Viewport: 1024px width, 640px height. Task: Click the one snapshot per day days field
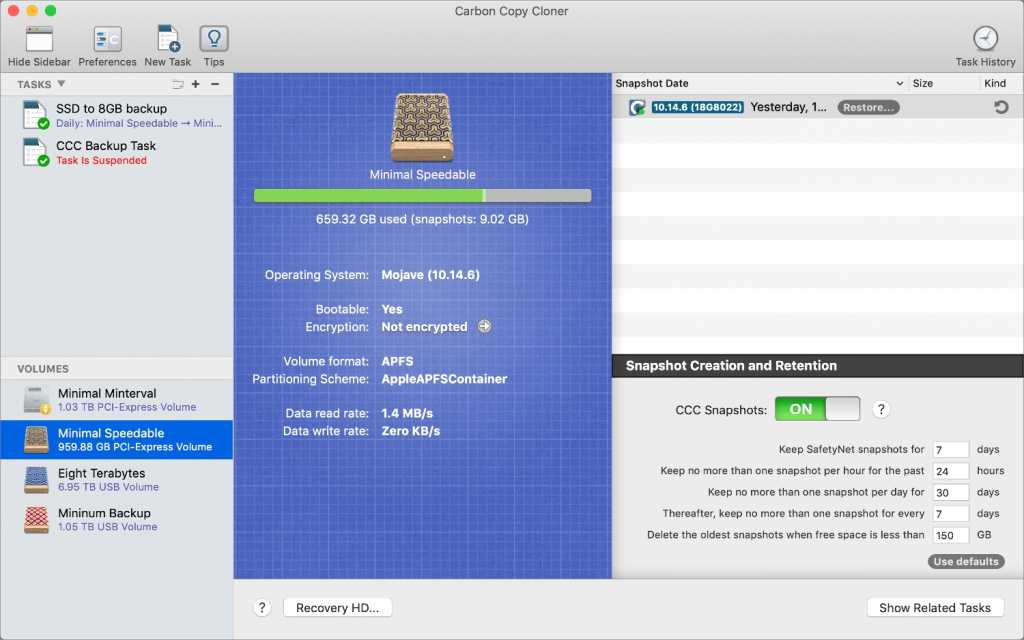pos(950,492)
